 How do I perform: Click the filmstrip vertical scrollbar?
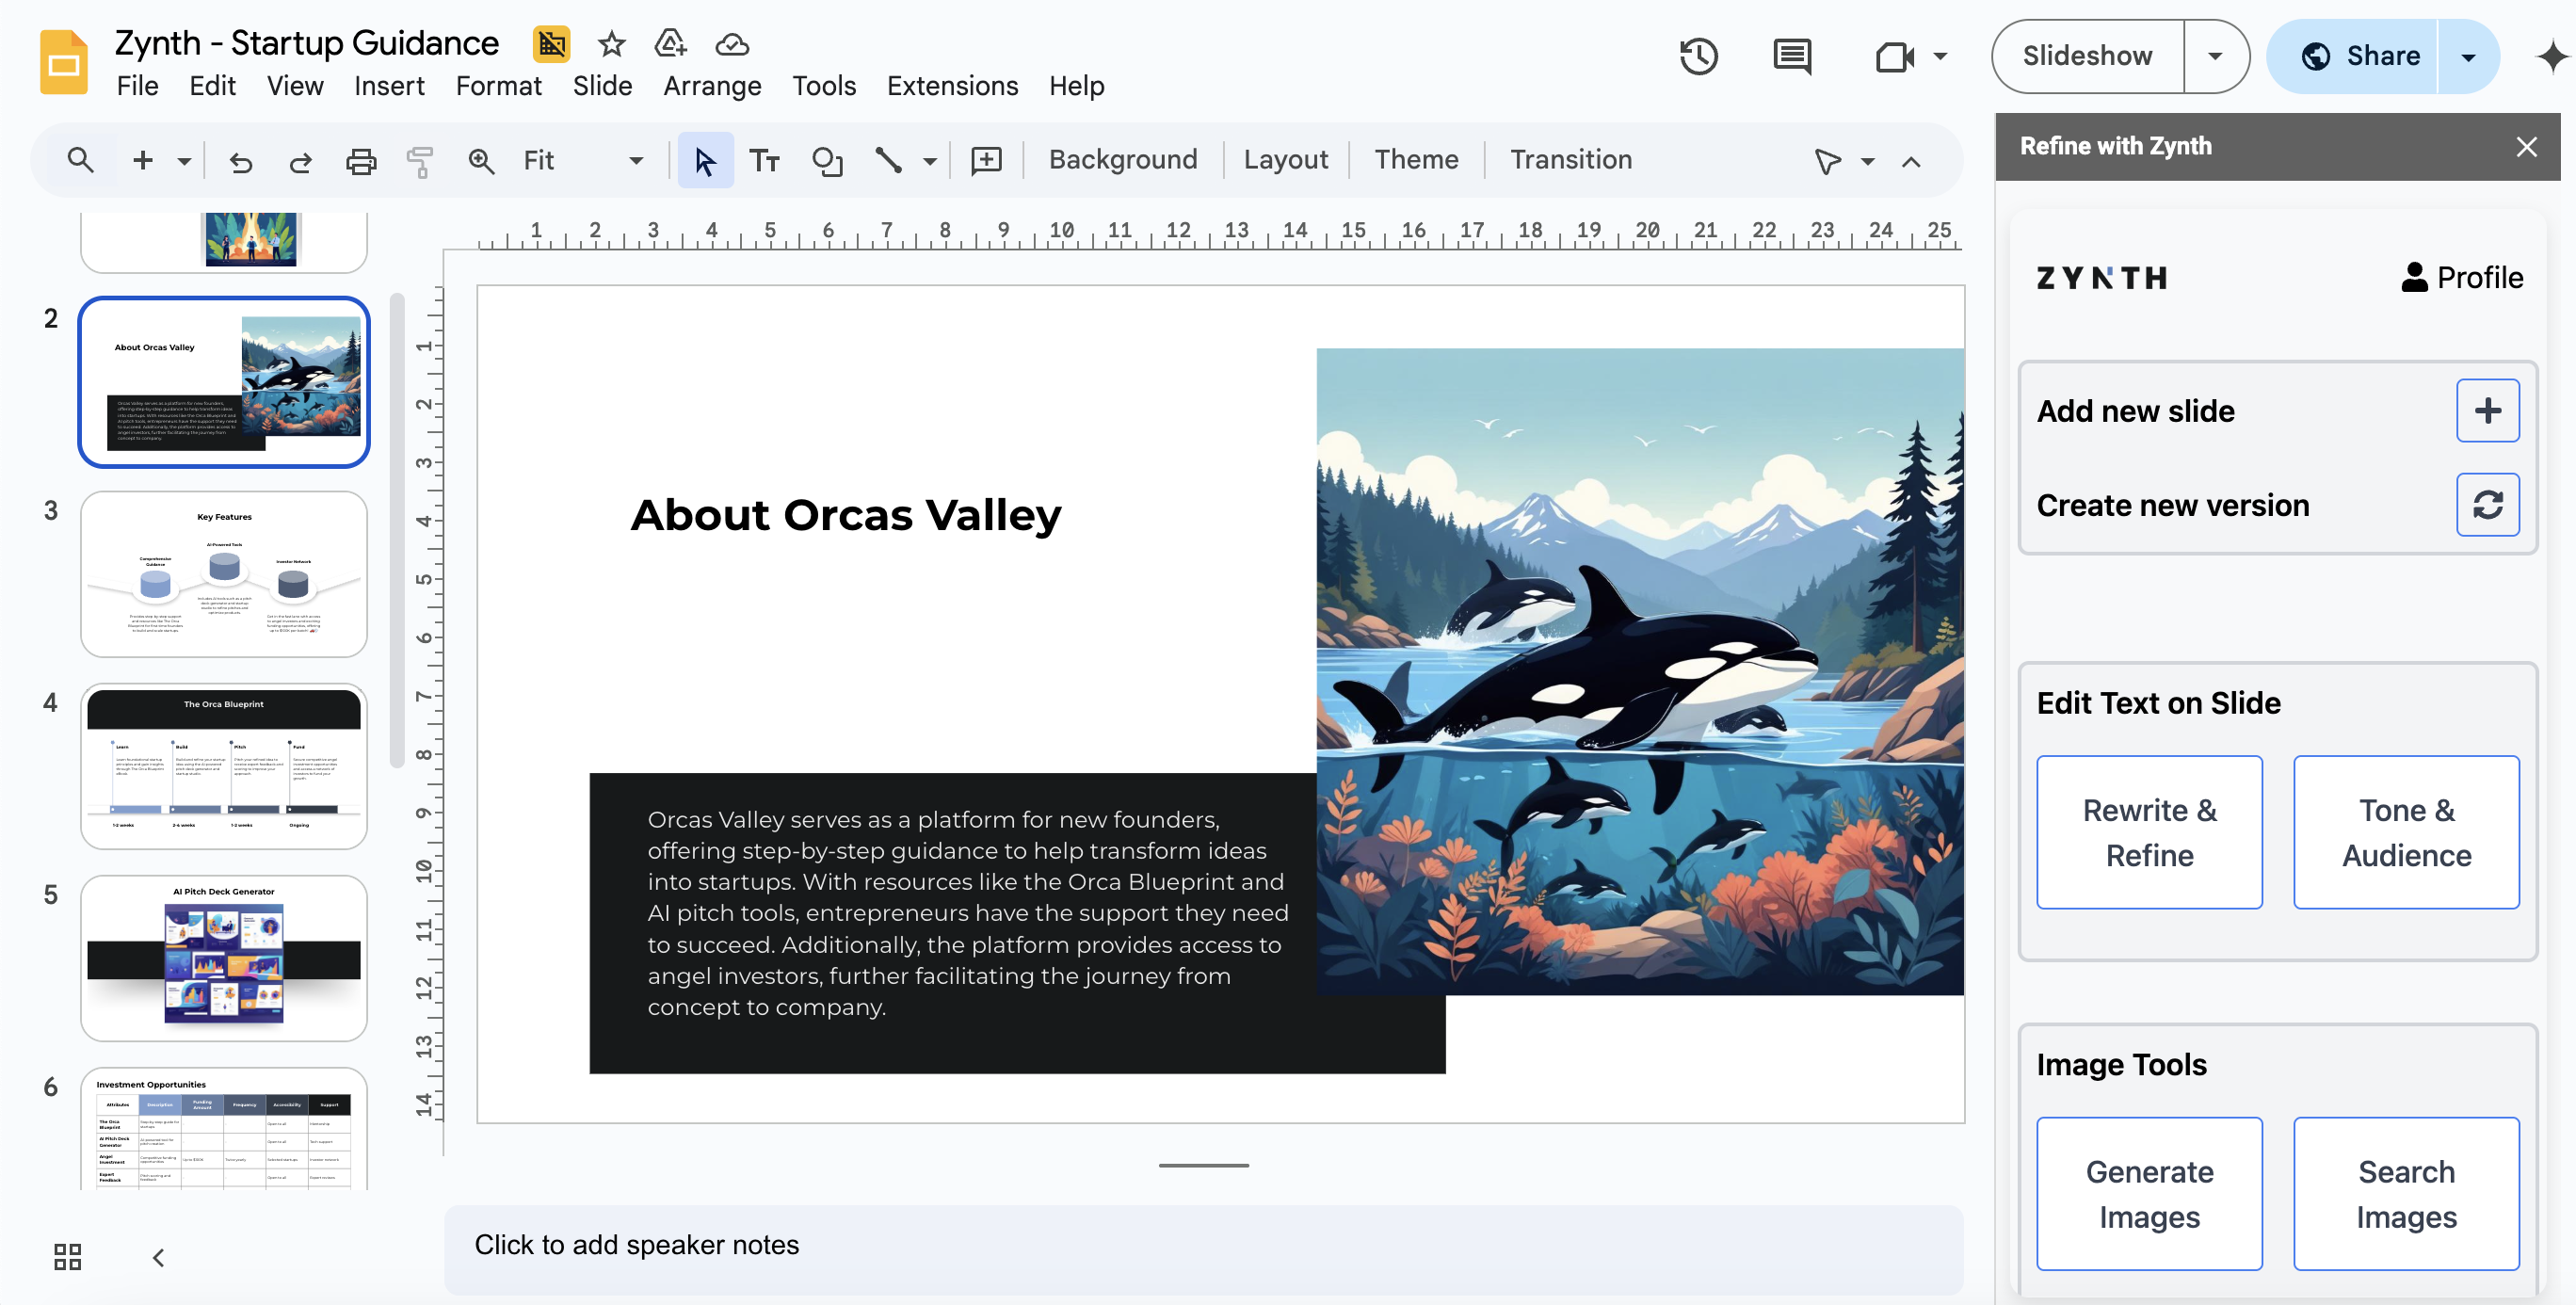click(397, 530)
